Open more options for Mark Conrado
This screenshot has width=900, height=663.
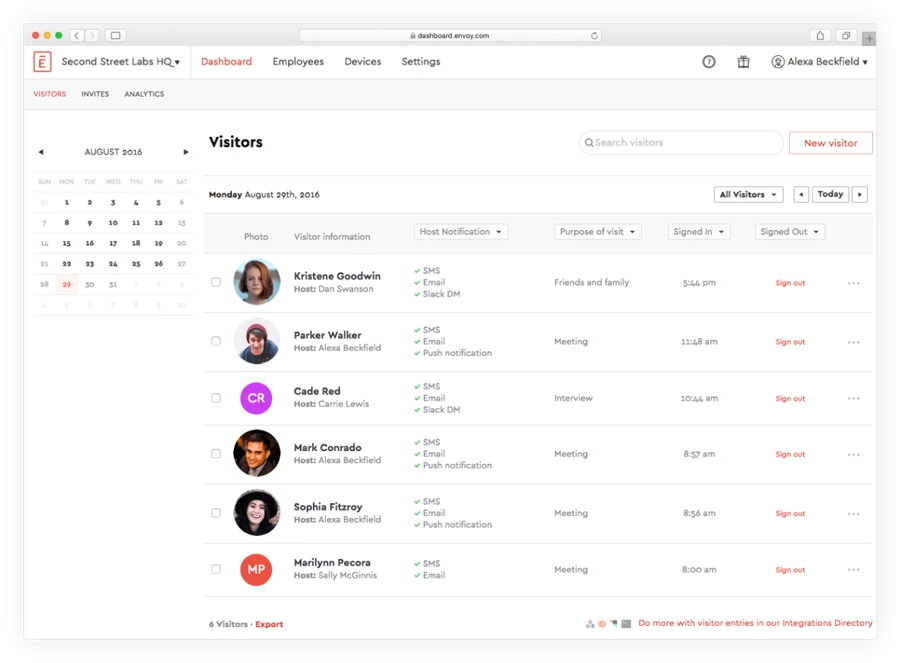(x=854, y=455)
